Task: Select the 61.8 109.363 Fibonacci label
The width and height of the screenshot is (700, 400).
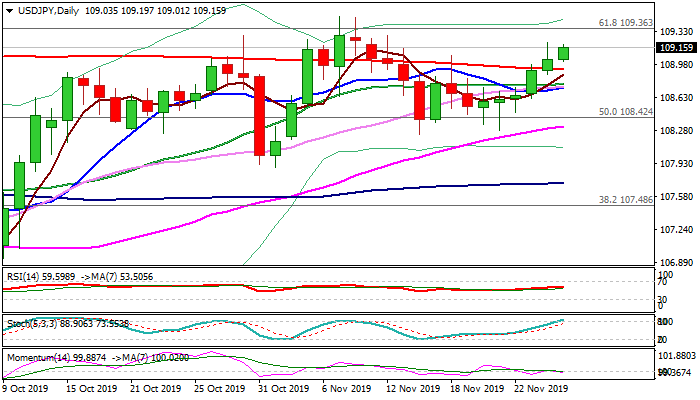Action: (625, 22)
